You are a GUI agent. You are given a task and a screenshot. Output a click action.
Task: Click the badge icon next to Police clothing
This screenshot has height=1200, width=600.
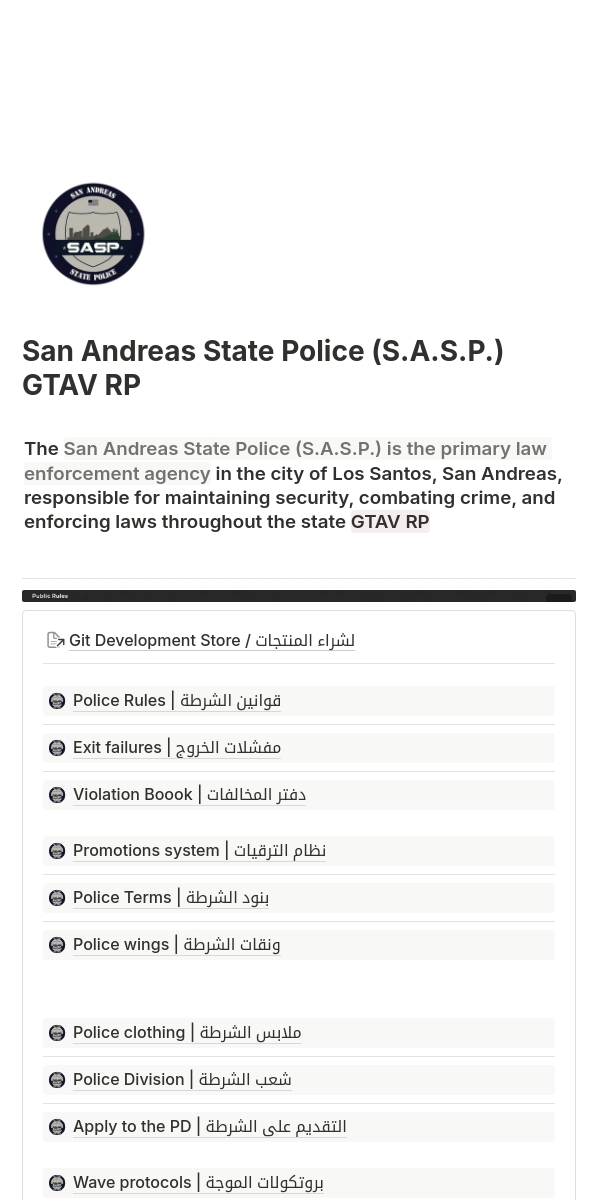tap(57, 1033)
